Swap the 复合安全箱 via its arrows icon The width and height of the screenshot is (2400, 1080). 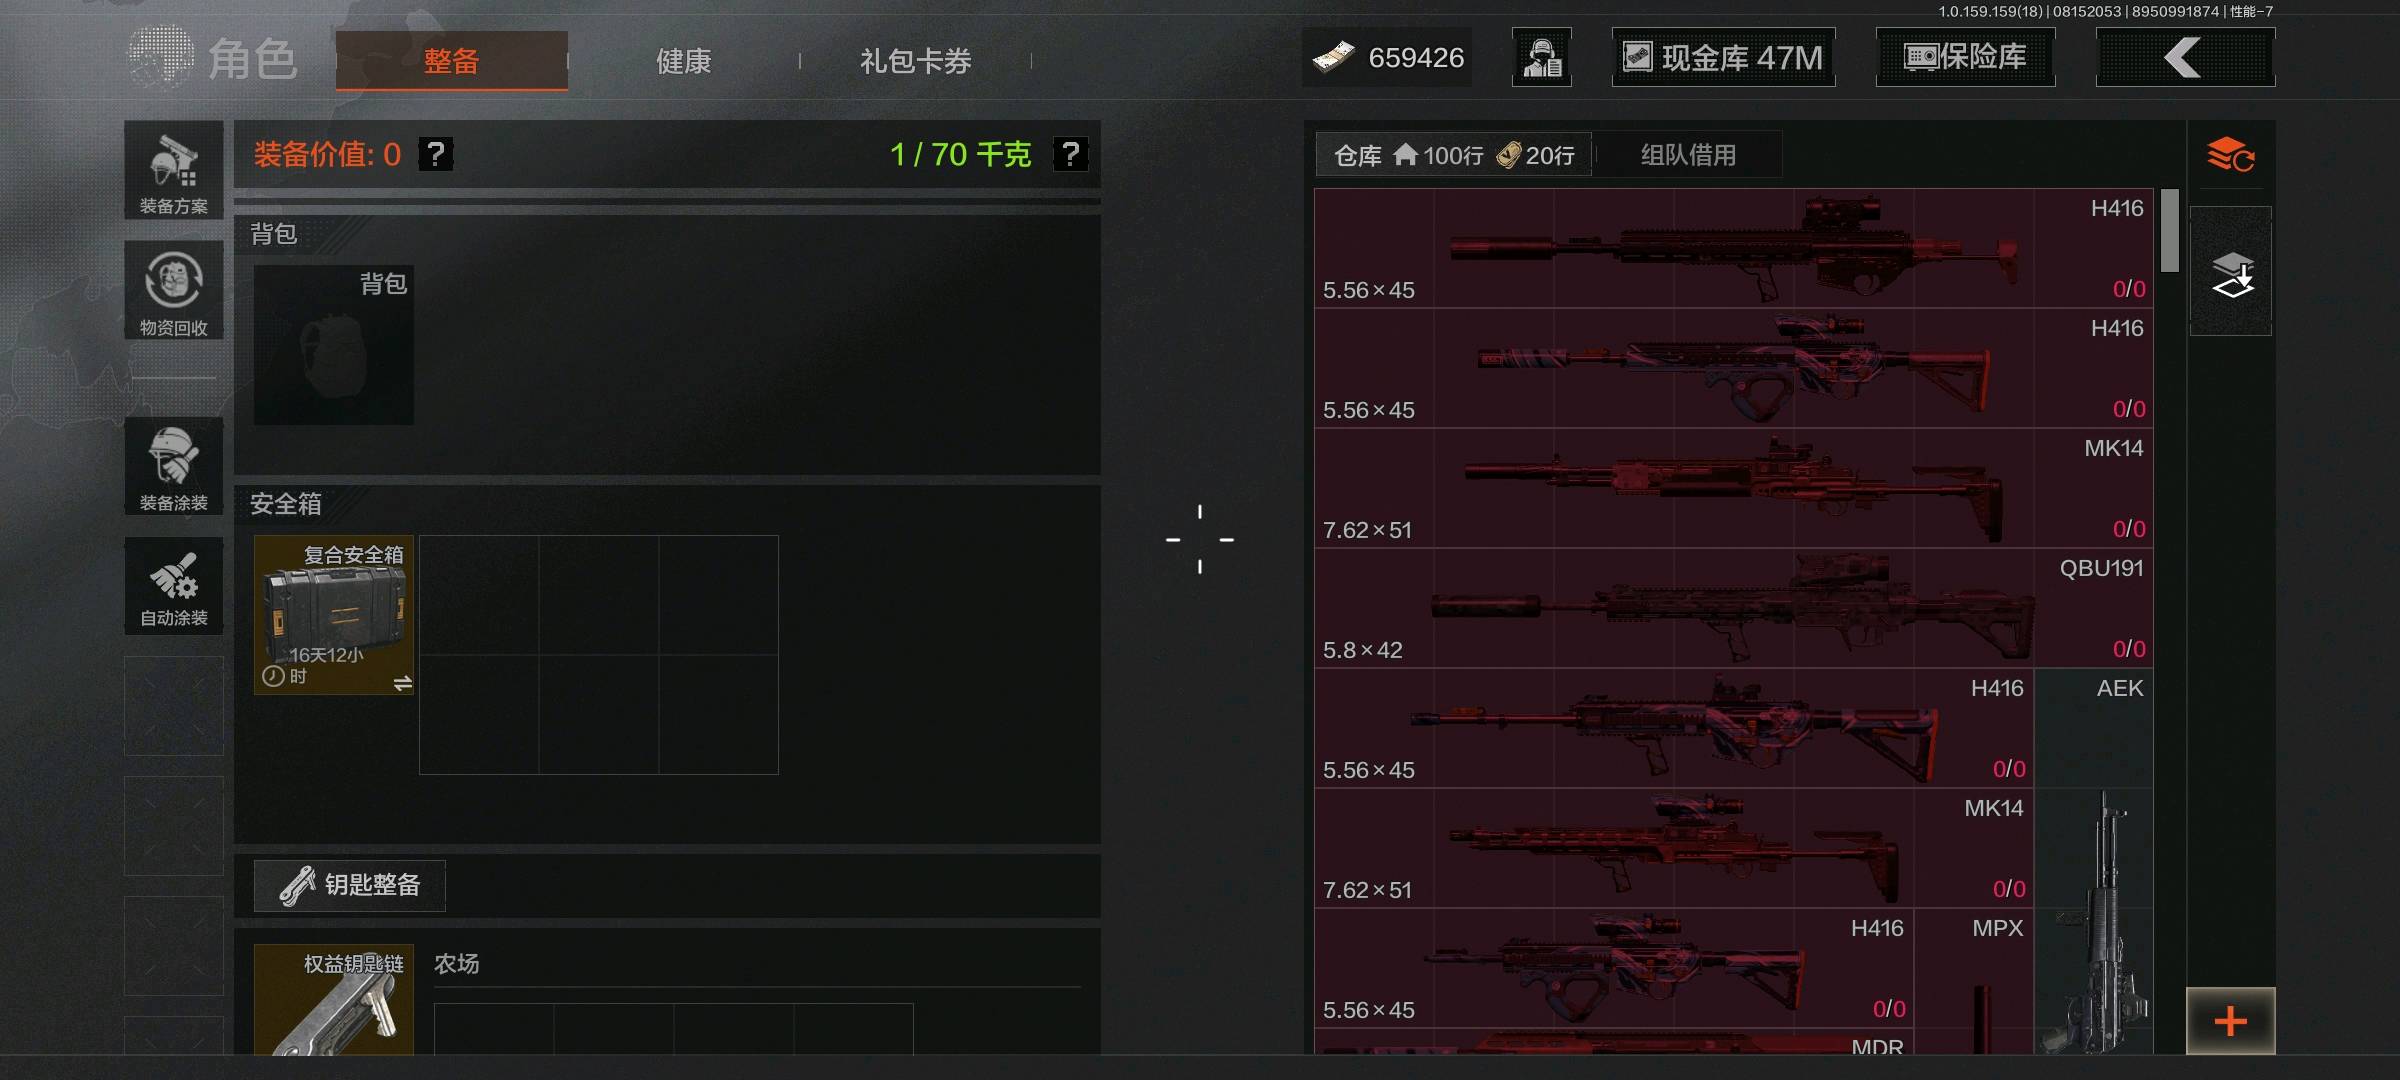[x=402, y=683]
